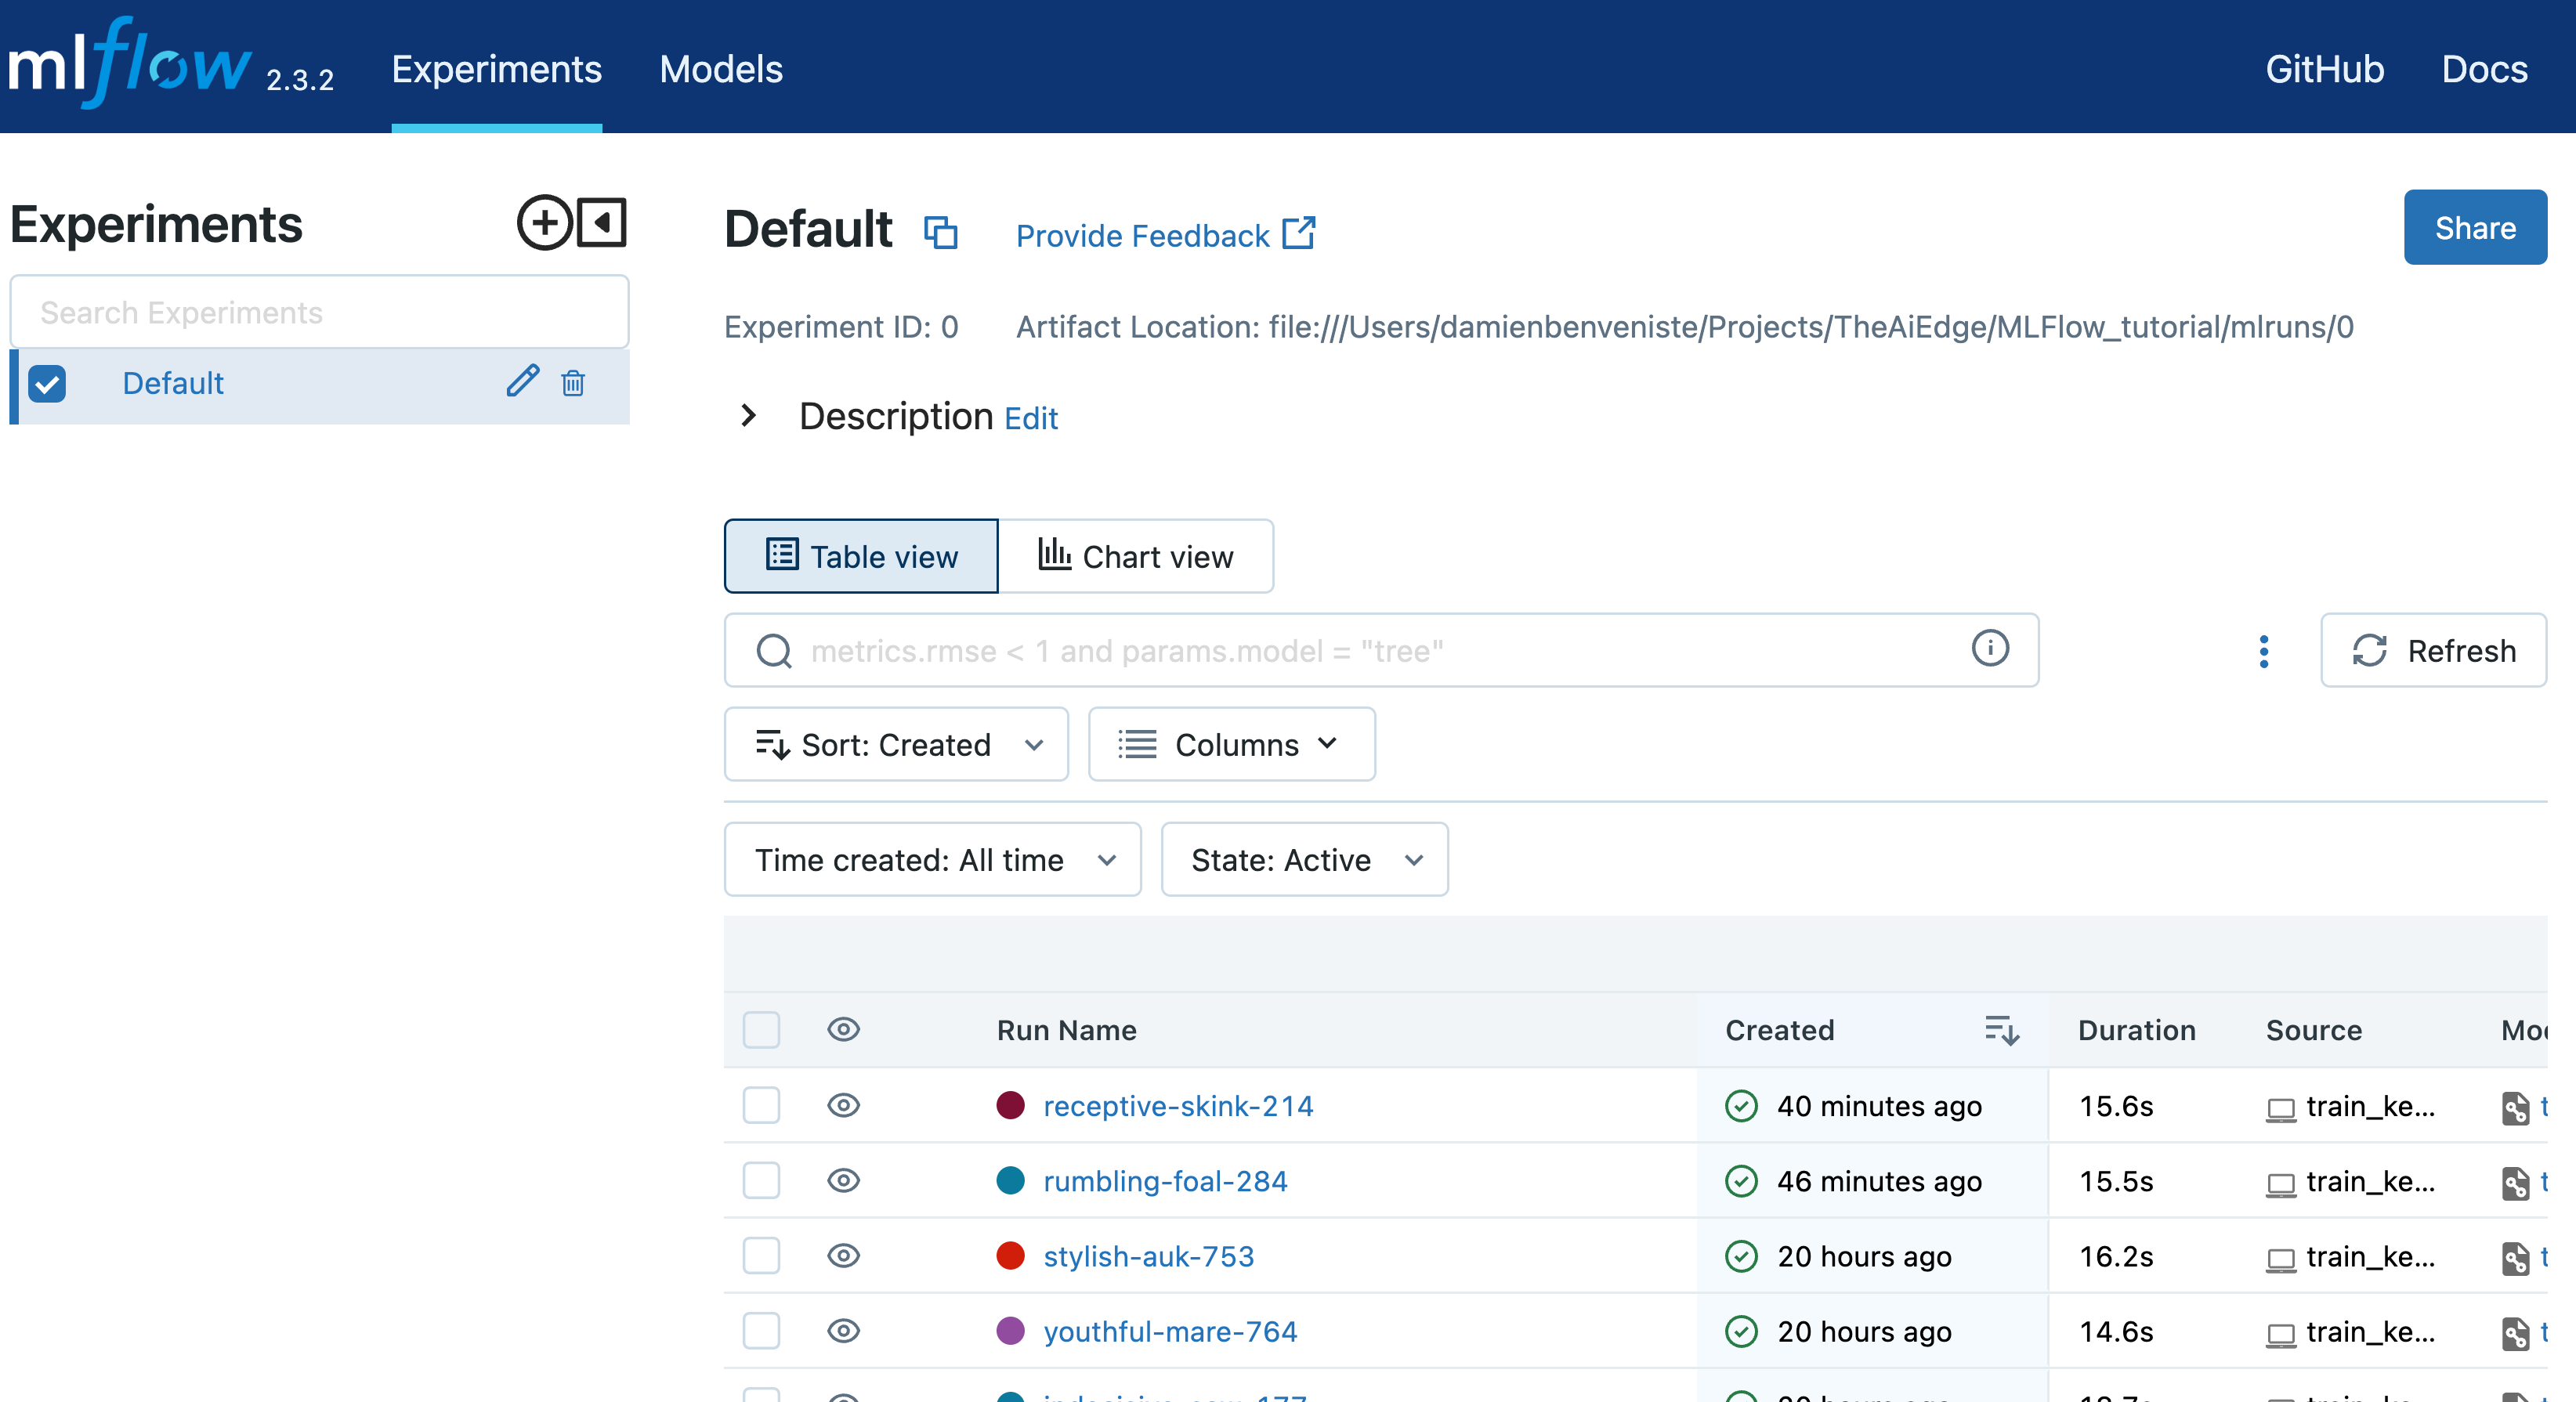
Task: Collapse the Experiments sidebar
Action: (602, 222)
